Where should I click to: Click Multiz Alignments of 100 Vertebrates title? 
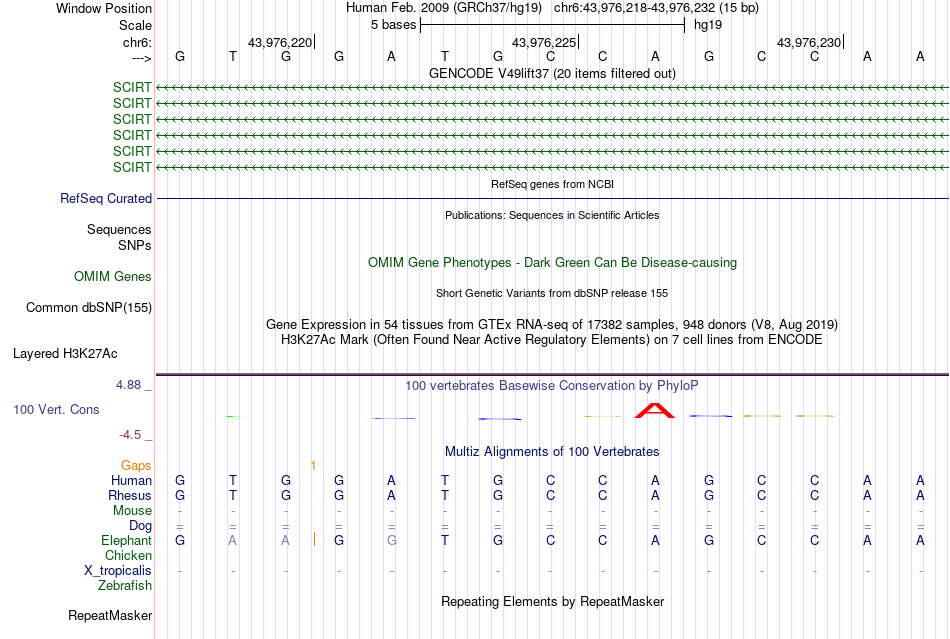point(552,451)
